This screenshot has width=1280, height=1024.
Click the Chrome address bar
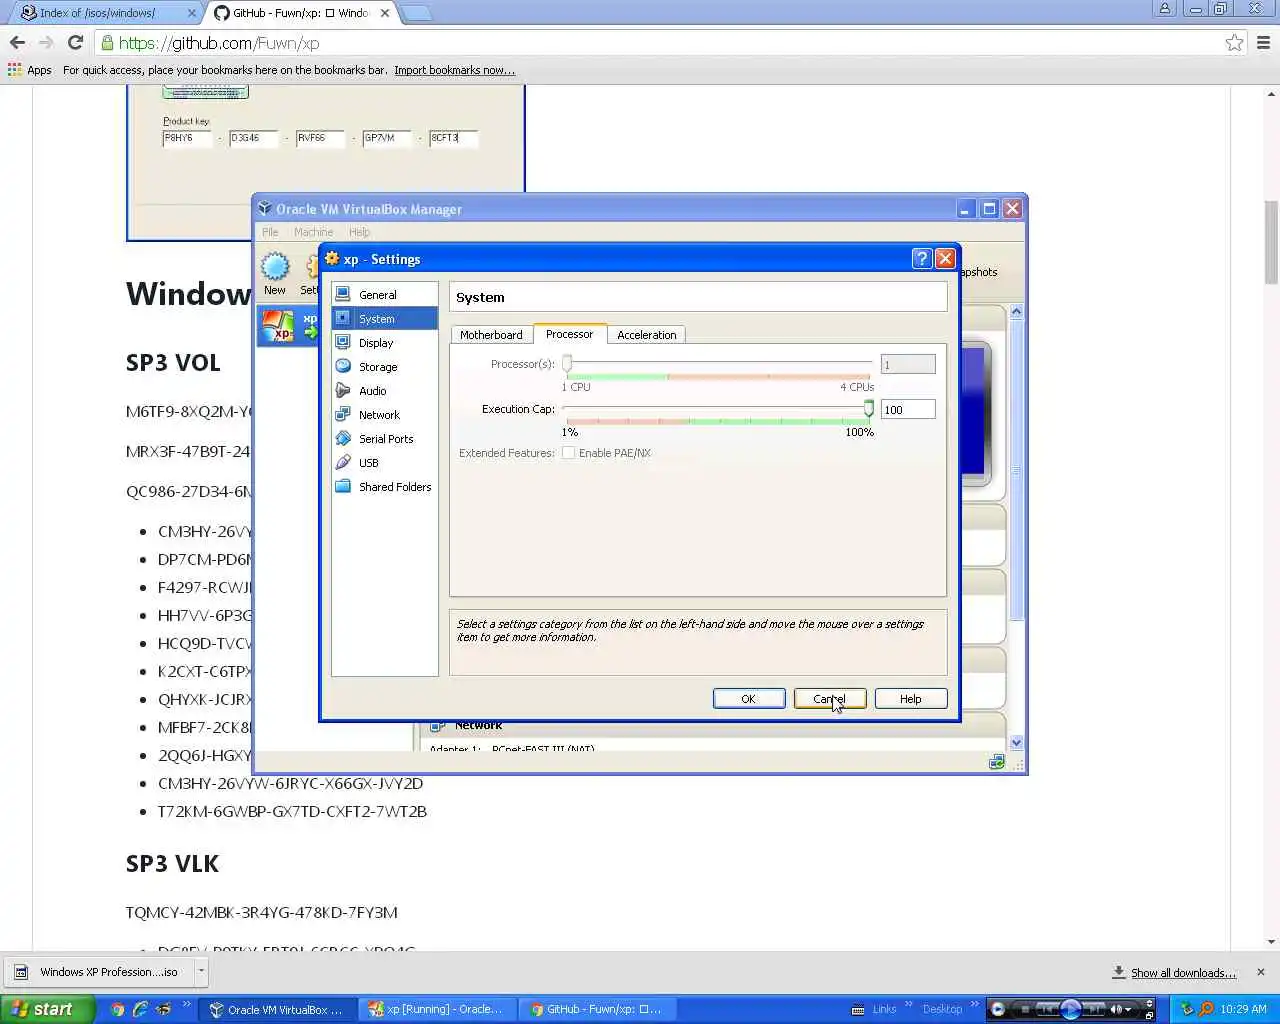click(x=660, y=43)
